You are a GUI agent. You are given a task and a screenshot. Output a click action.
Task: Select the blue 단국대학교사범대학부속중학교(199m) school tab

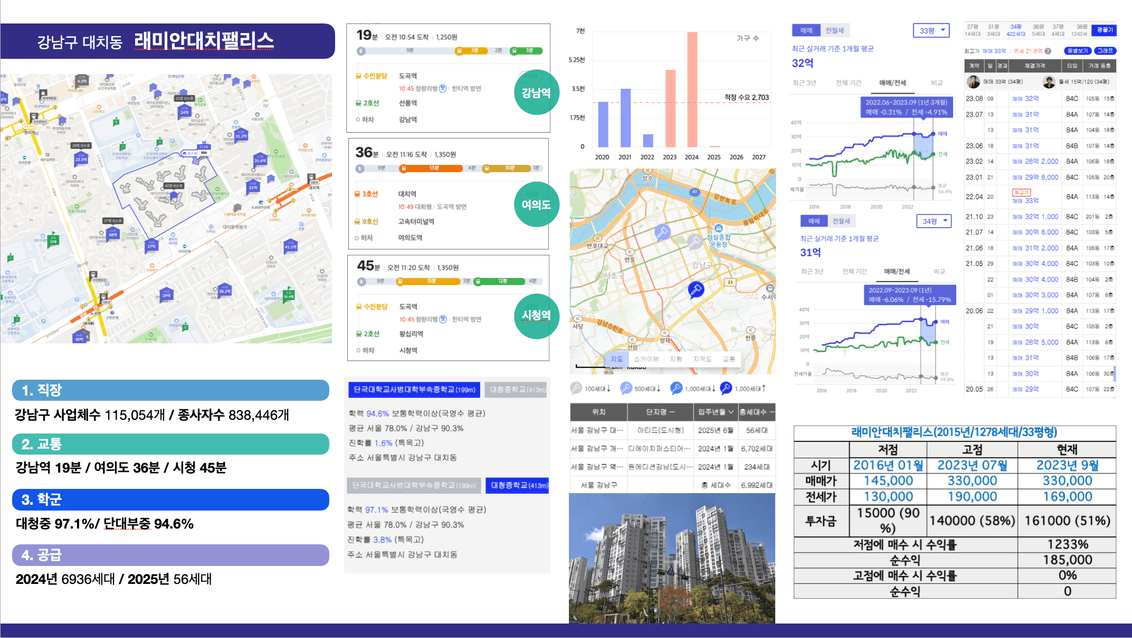pyautogui.click(x=414, y=390)
